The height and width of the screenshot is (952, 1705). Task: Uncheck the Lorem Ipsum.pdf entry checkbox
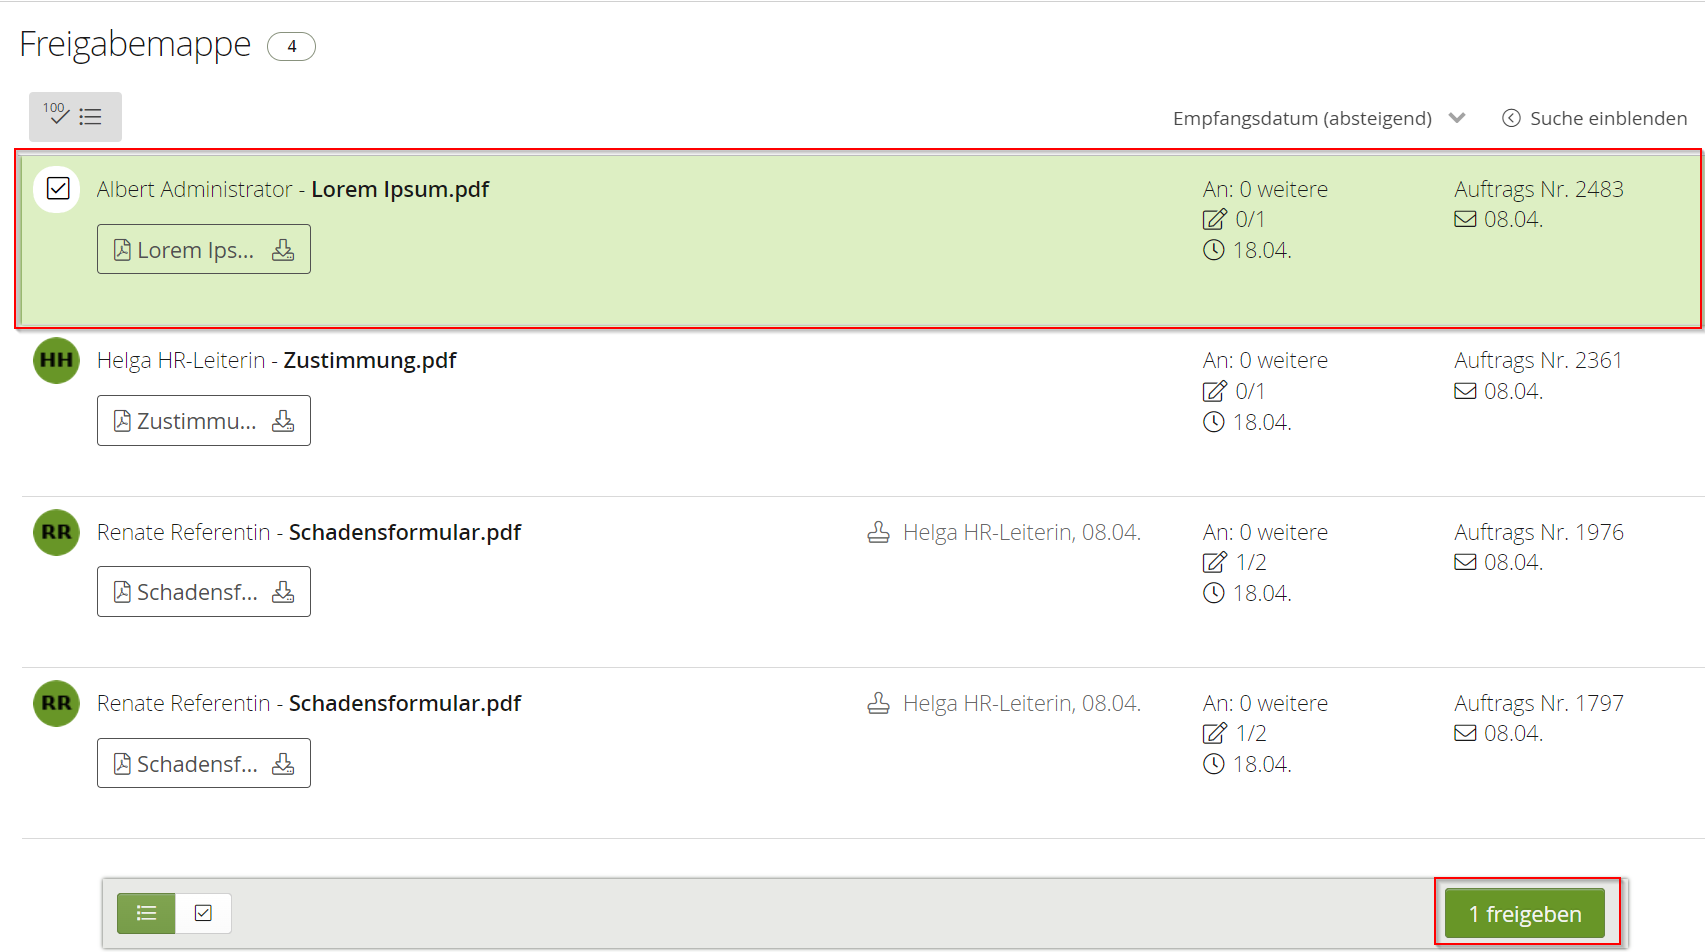point(58,189)
